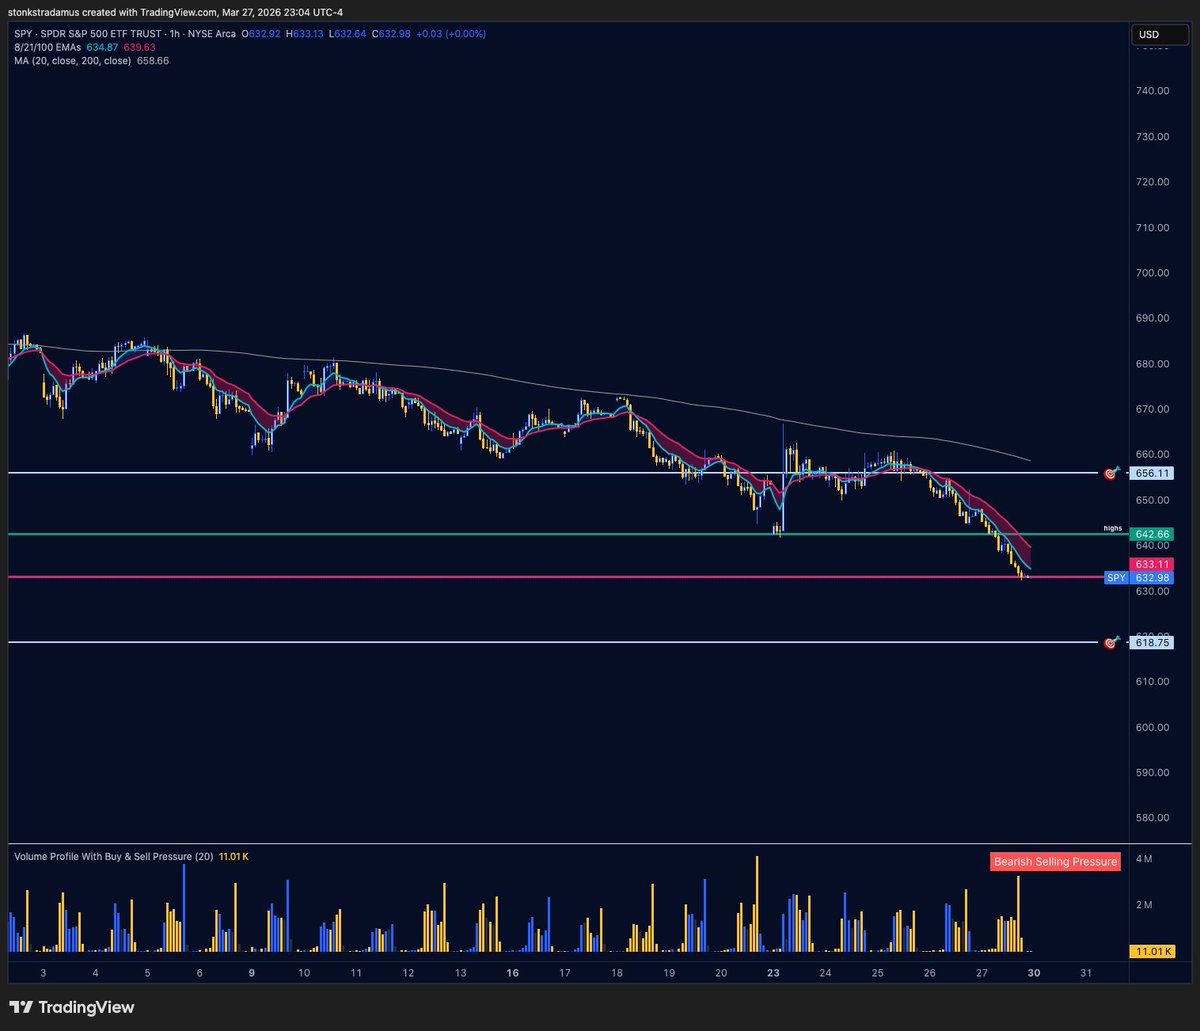Click the green 642.66 price label
The width and height of the screenshot is (1200, 1031).
coord(1152,535)
